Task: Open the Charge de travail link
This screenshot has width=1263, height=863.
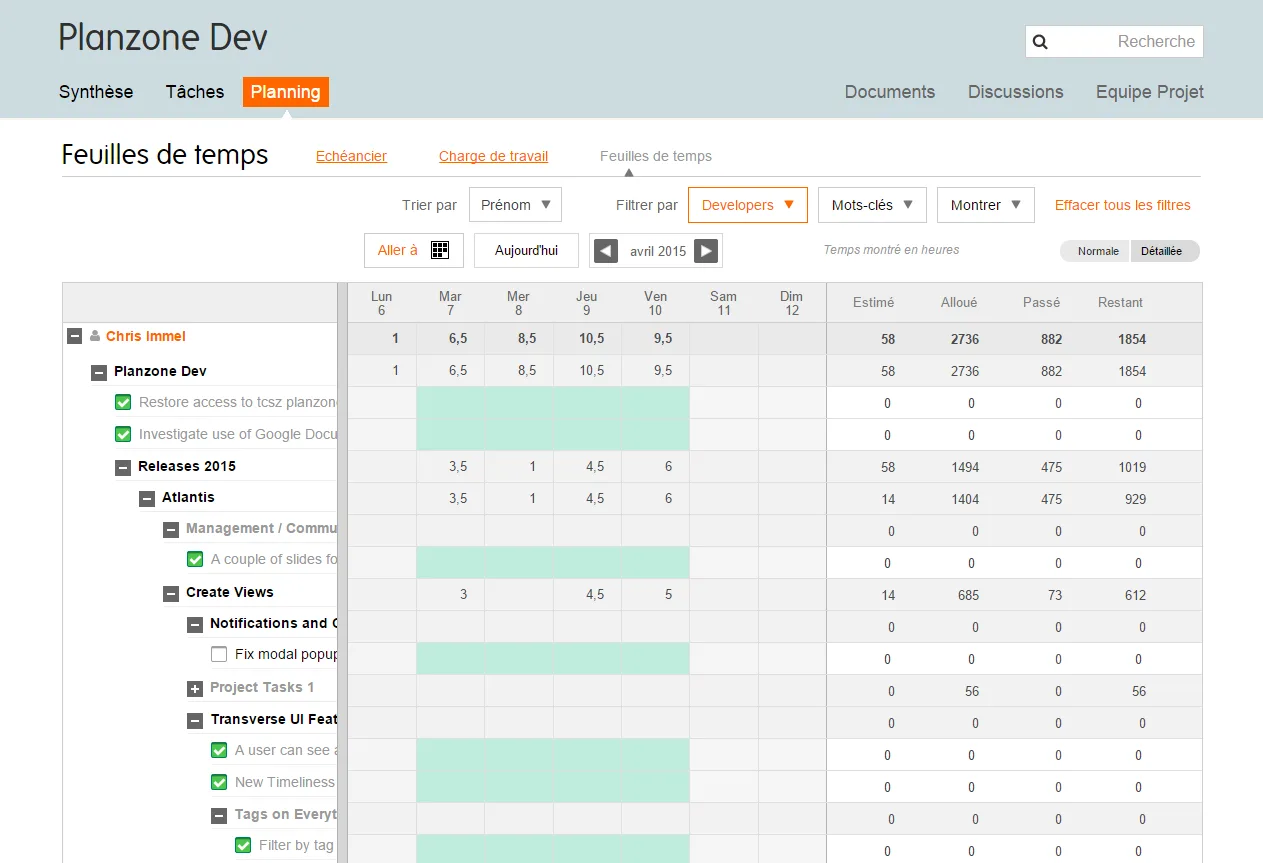Action: coord(493,156)
